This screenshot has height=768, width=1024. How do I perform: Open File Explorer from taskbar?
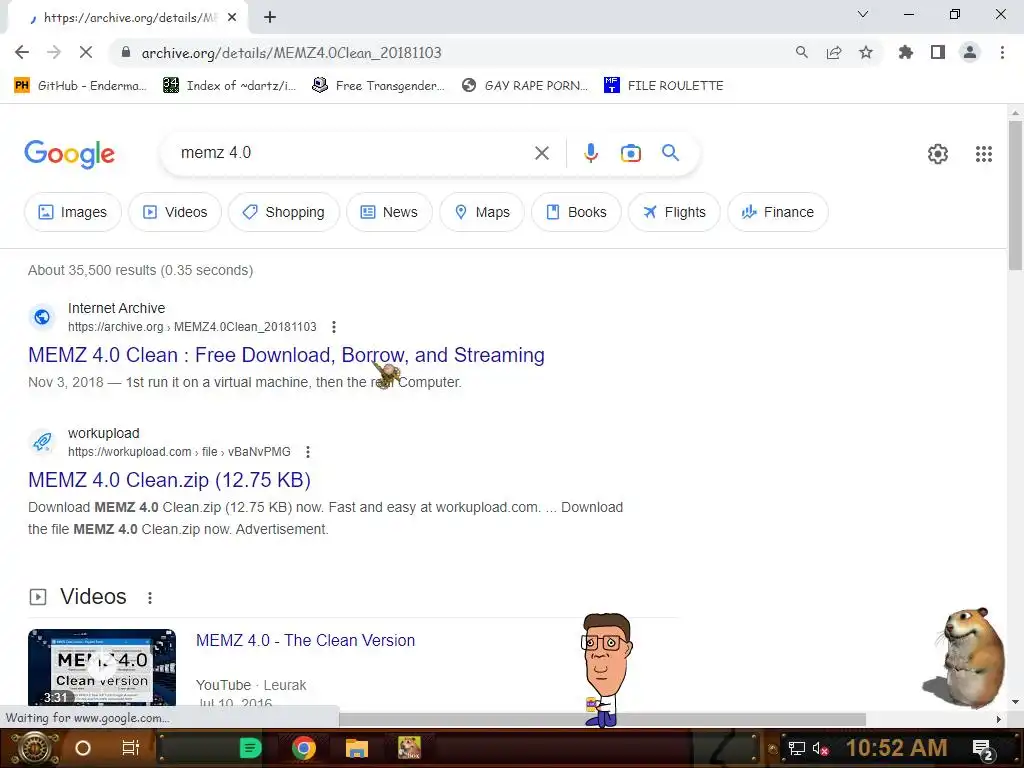pos(357,748)
